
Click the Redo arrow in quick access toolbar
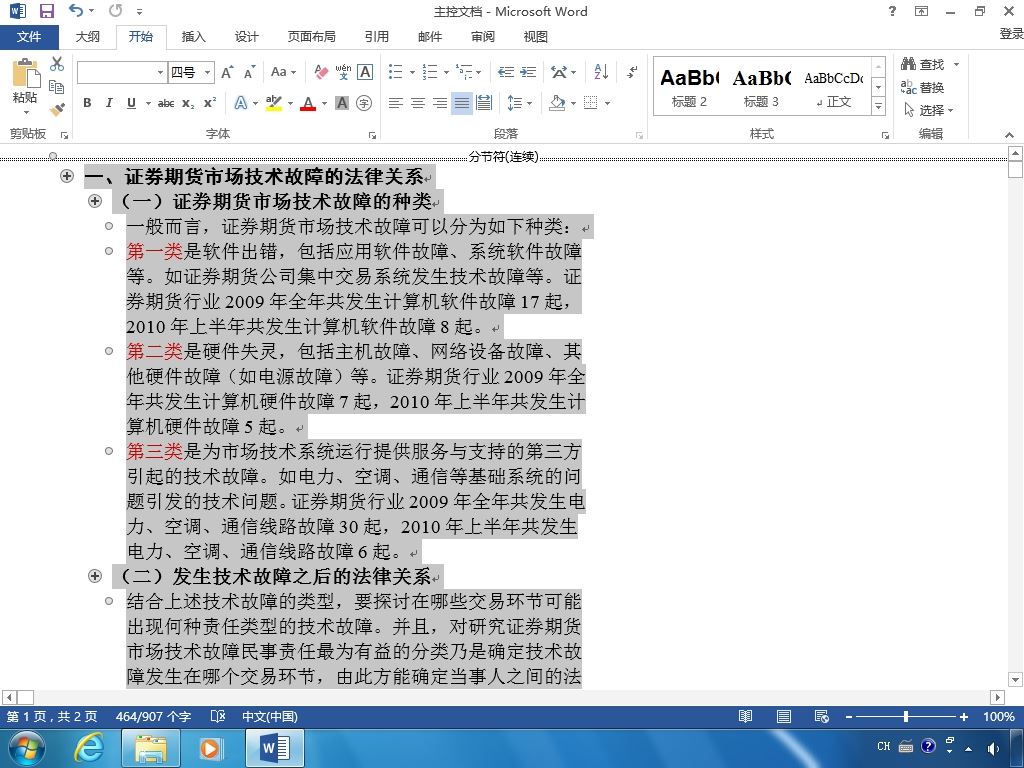pyautogui.click(x=116, y=10)
